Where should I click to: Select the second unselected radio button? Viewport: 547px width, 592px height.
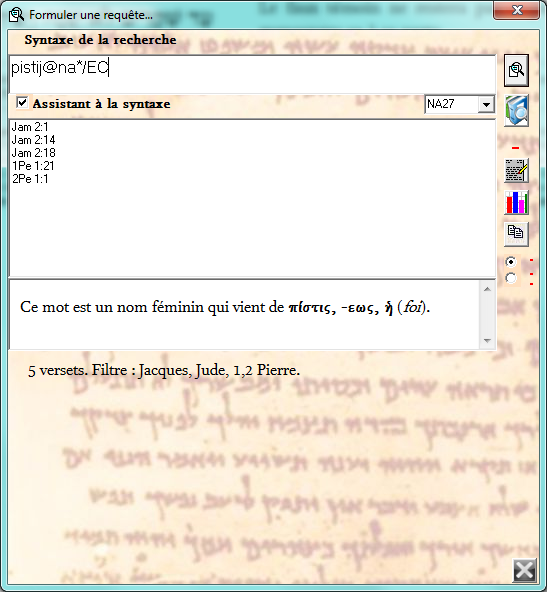coord(511,278)
